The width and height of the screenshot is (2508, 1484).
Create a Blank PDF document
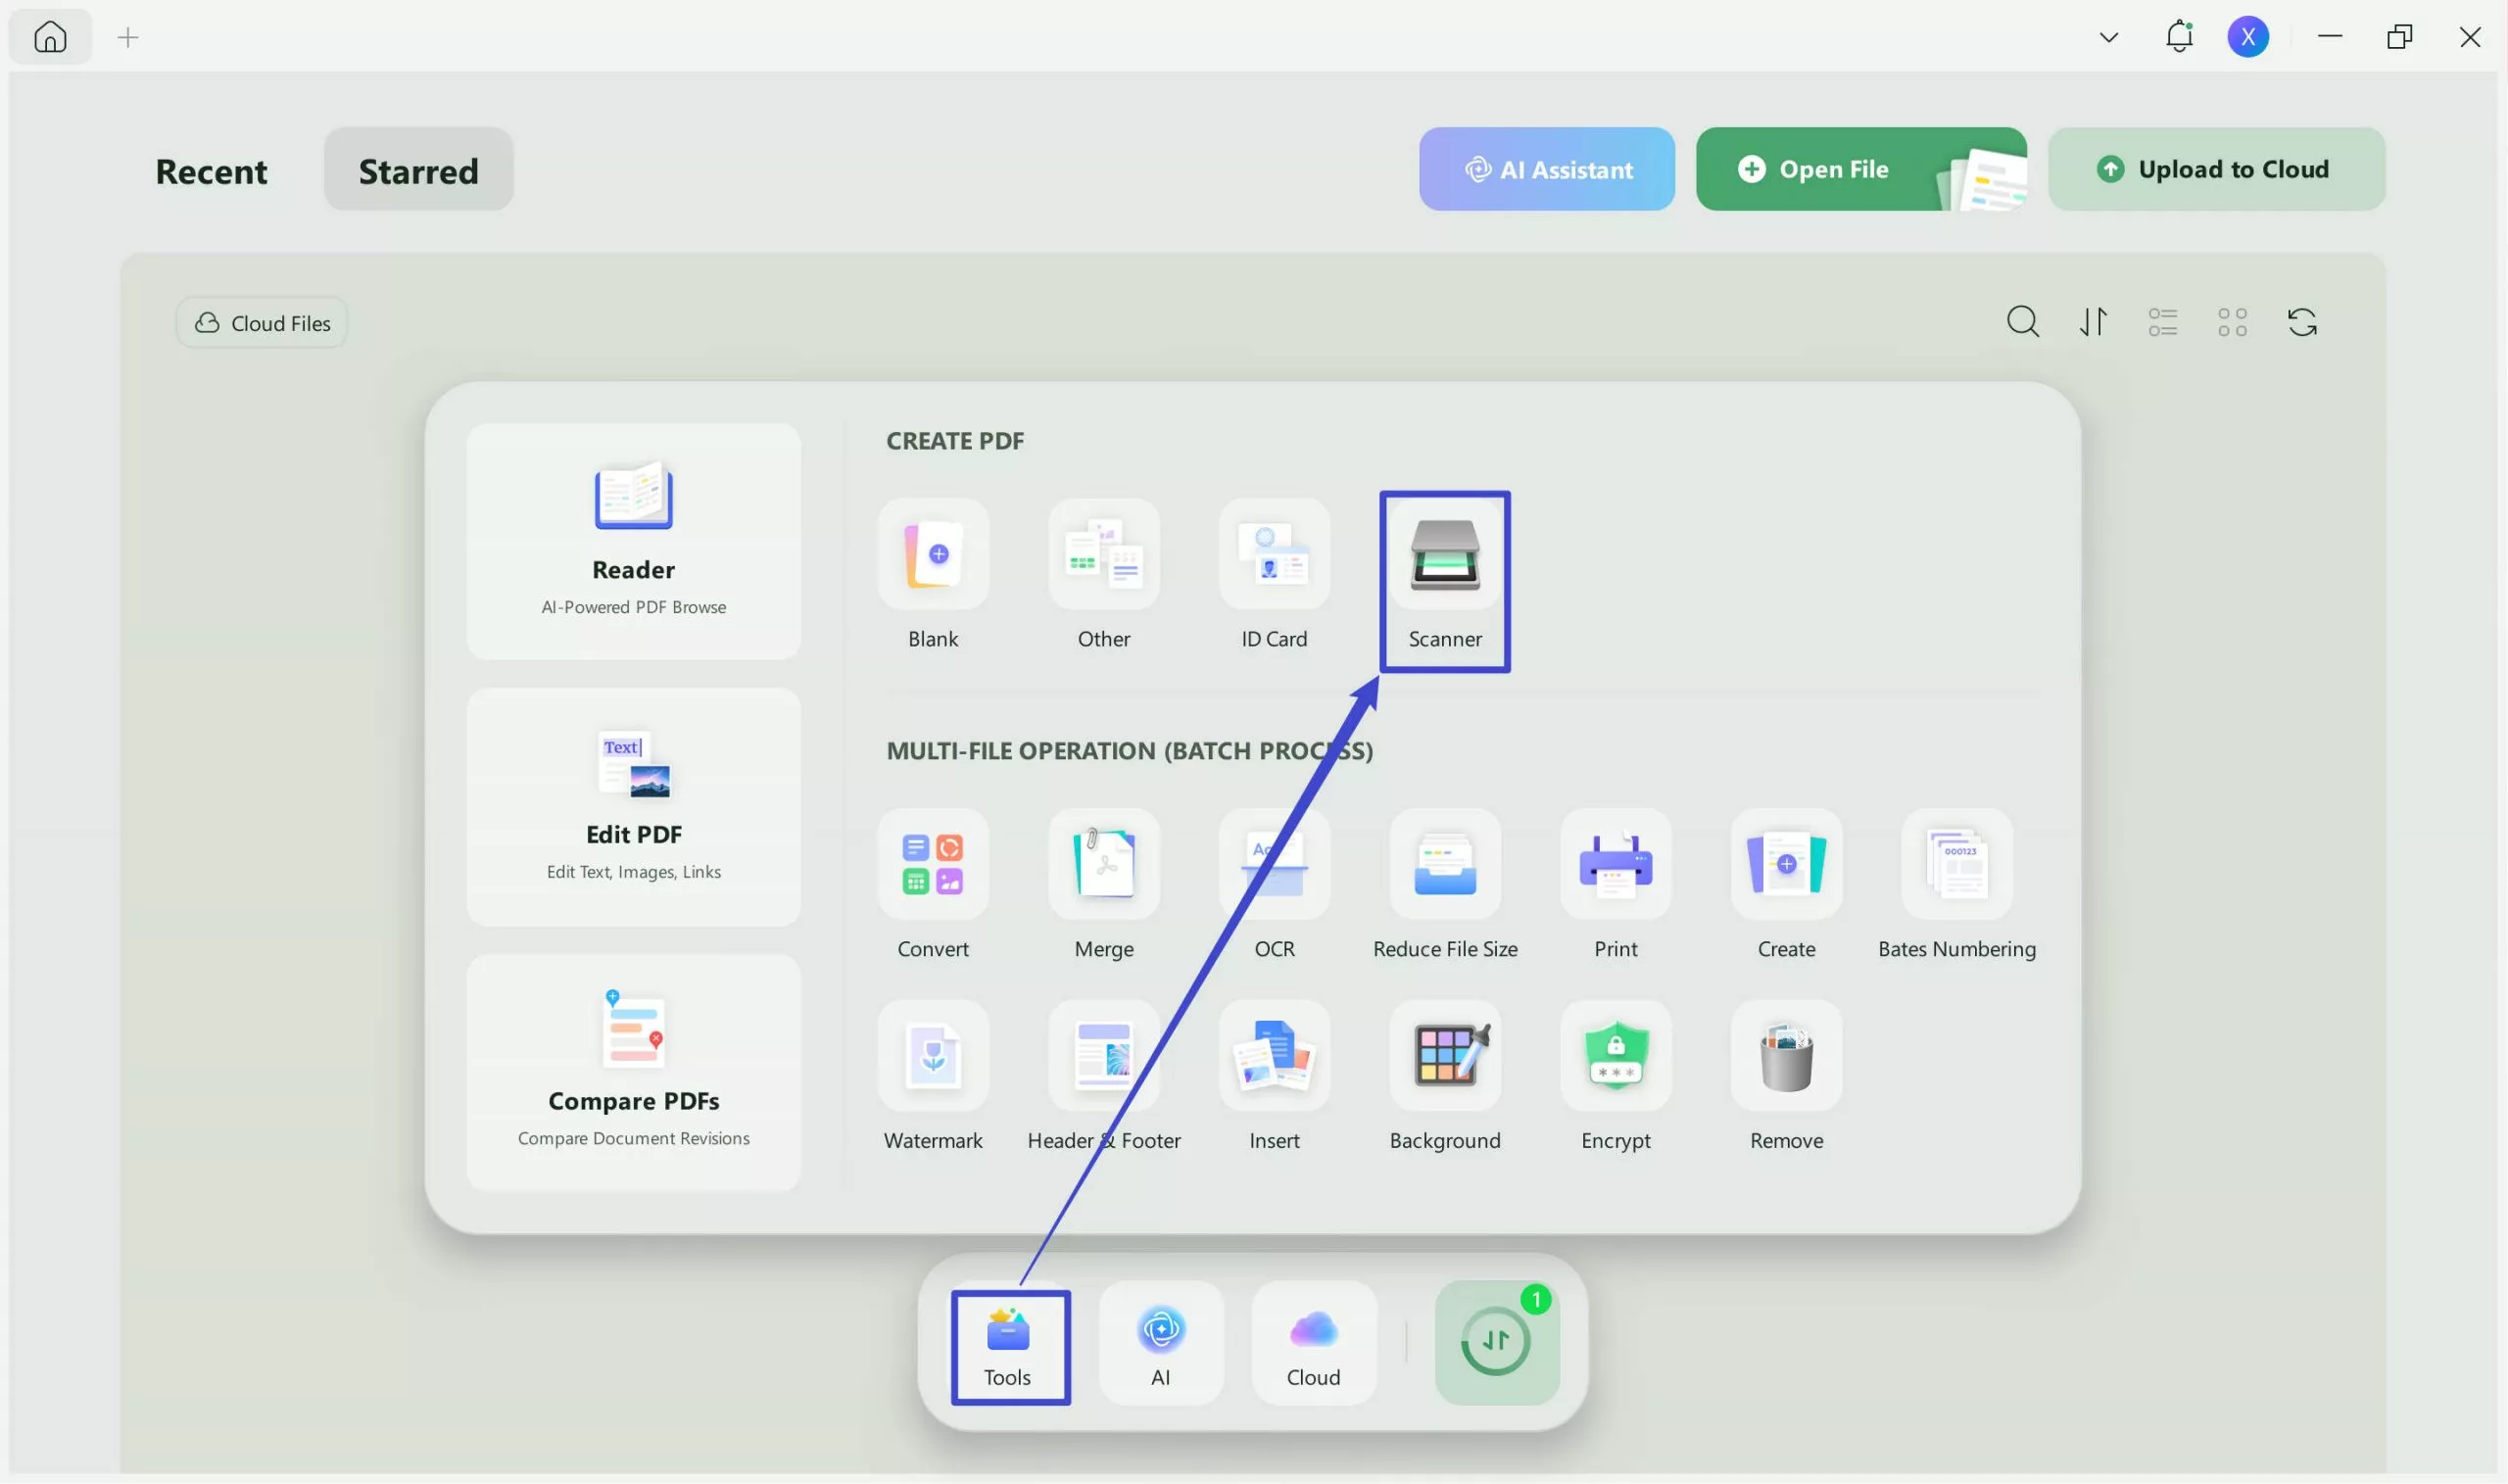pyautogui.click(x=932, y=575)
